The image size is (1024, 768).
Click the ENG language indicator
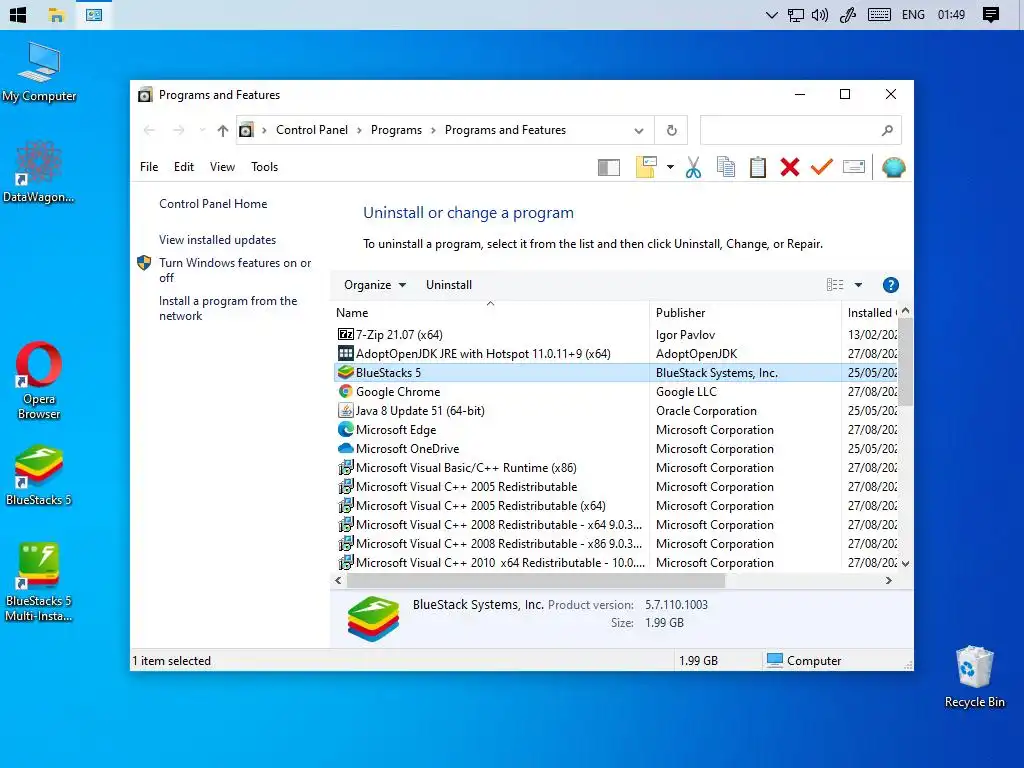[913, 14]
